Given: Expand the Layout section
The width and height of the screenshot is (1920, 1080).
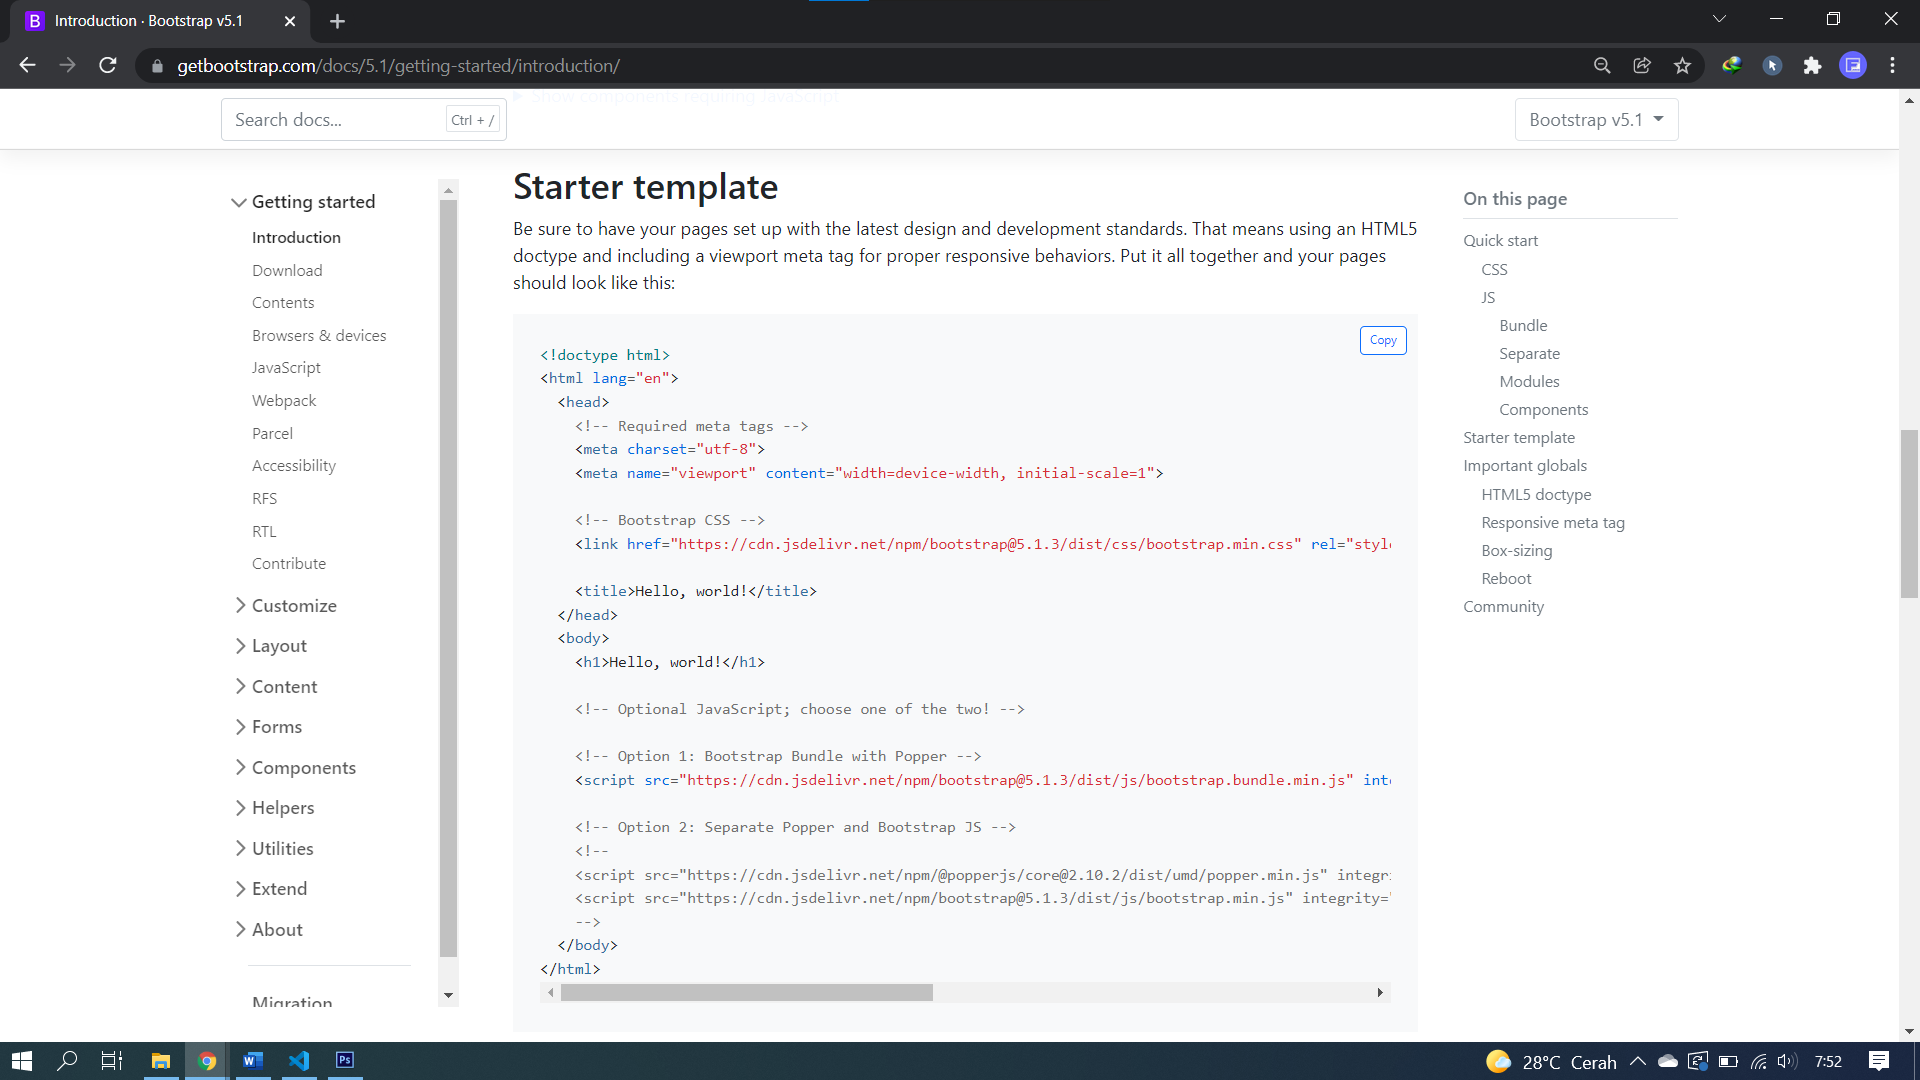Looking at the screenshot, I should (270, 646).
